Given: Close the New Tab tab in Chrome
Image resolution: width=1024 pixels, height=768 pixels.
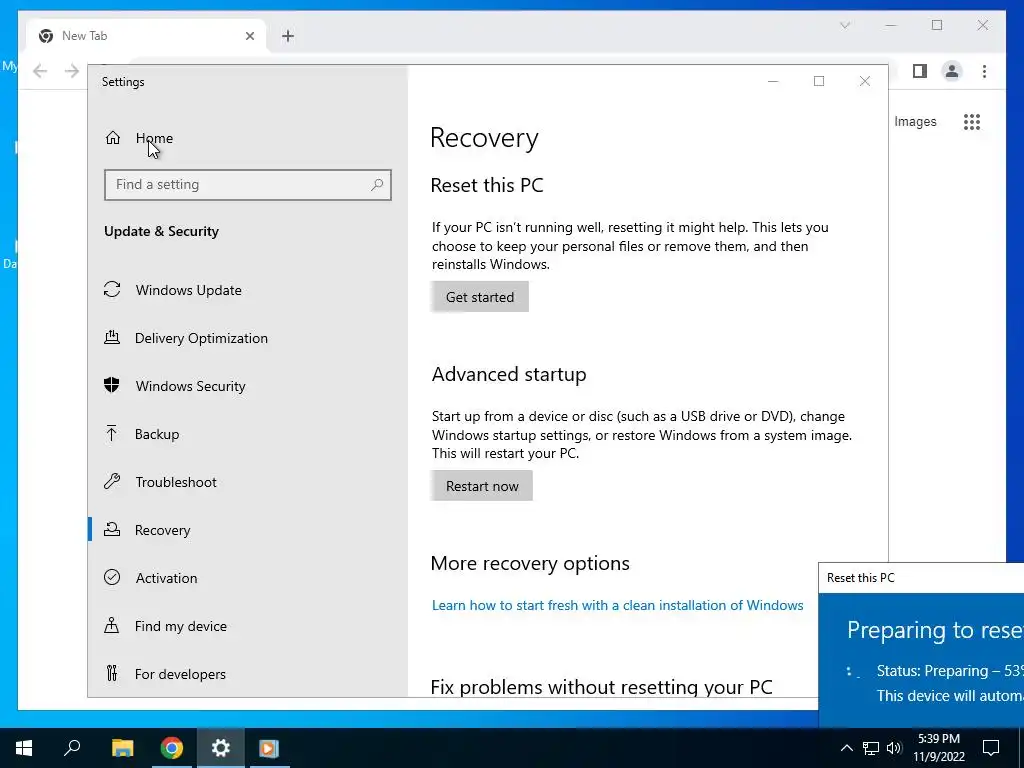Looking at the screenshot, I should (x=249, y=36).
